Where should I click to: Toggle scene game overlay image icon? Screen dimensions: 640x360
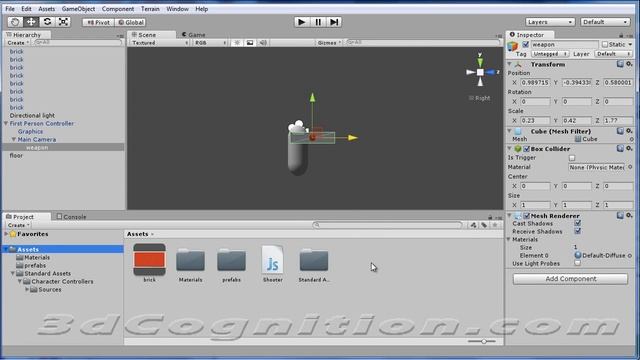coord(250,42)
